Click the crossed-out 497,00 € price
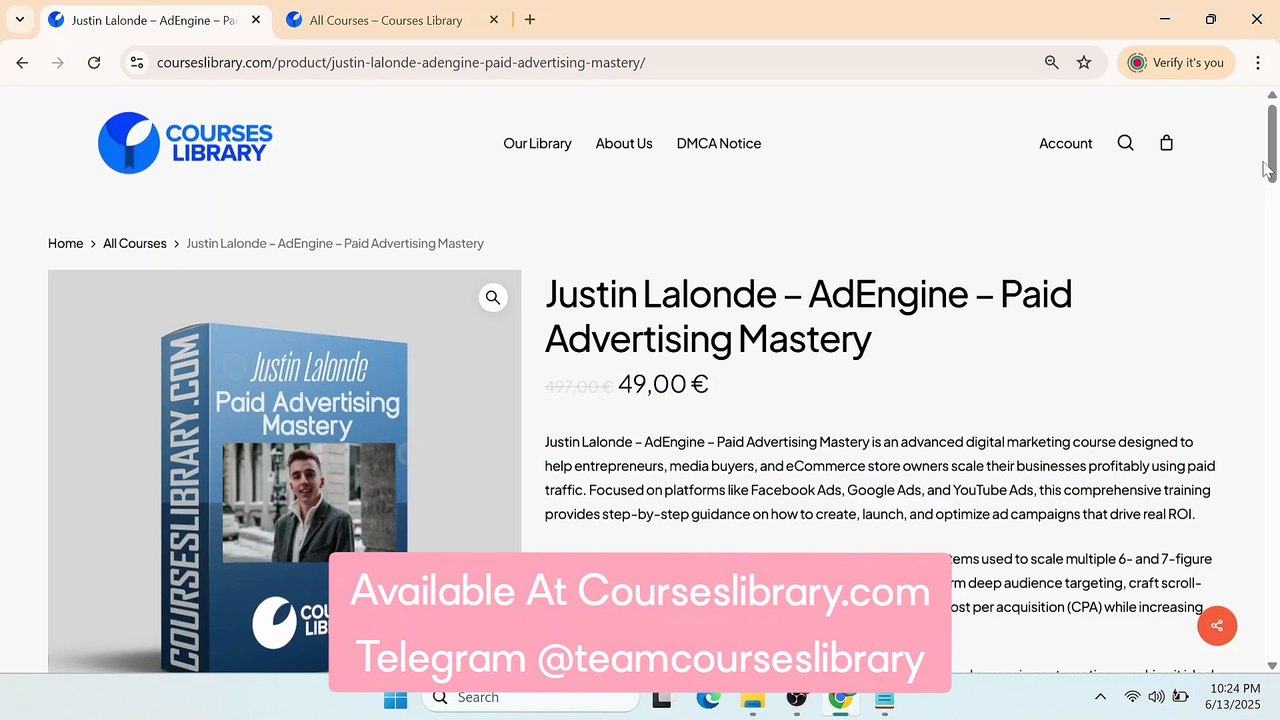Viewport: 1280px width, 720px height. click(x=579, y=386)
